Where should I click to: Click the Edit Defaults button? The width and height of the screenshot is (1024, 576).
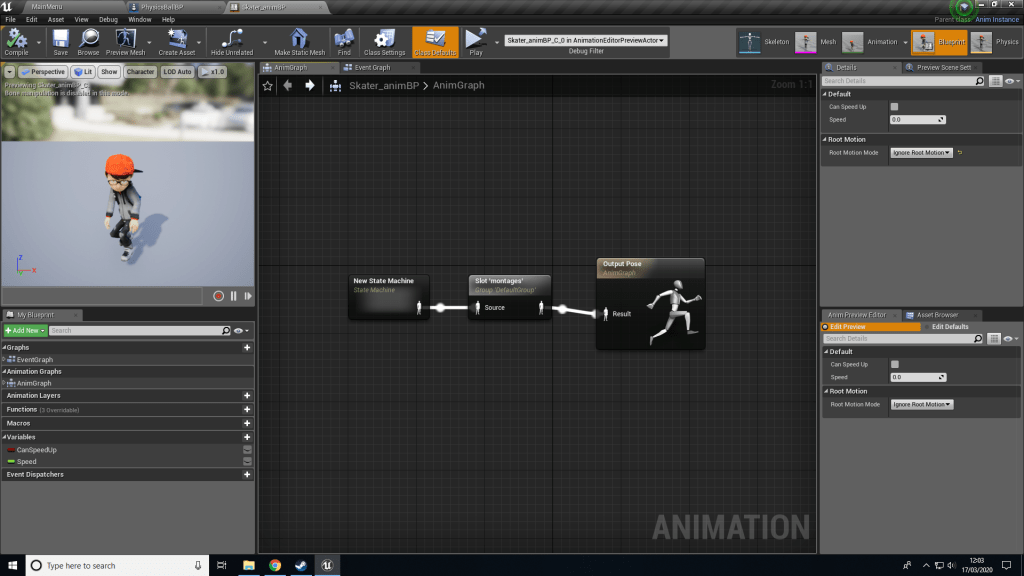[x=949, y=327]
